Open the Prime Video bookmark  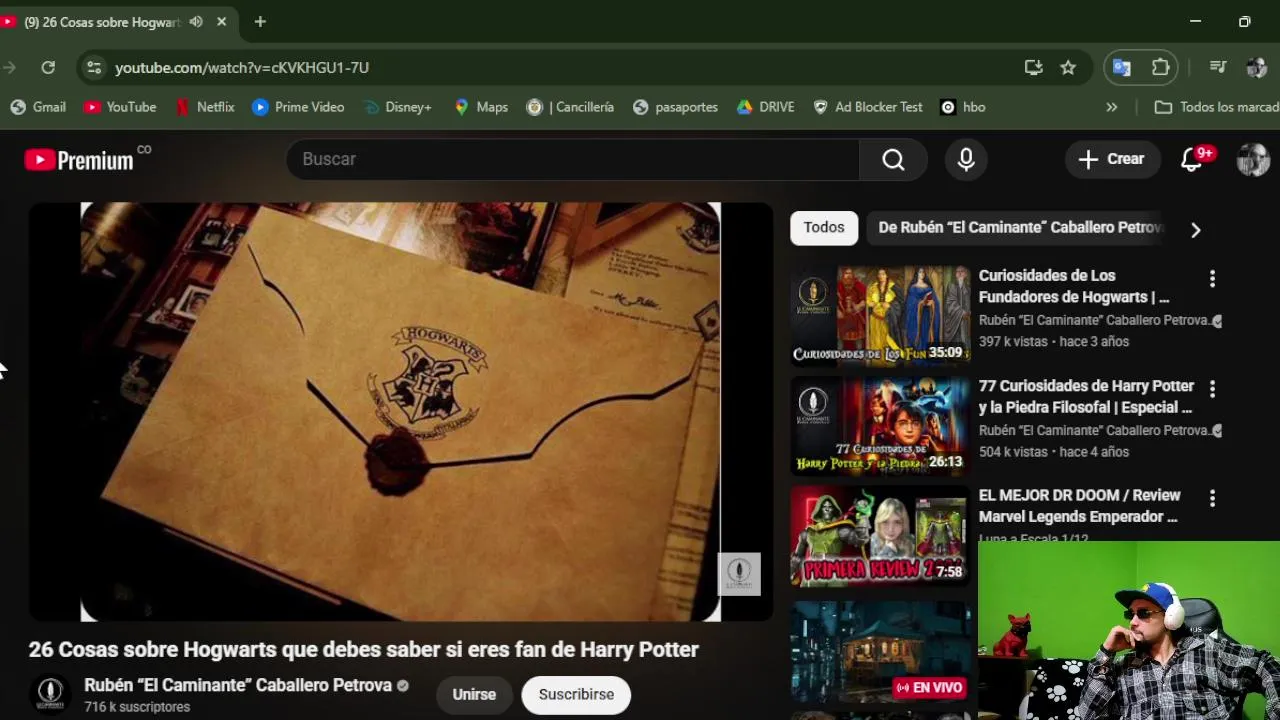(298, 107)
